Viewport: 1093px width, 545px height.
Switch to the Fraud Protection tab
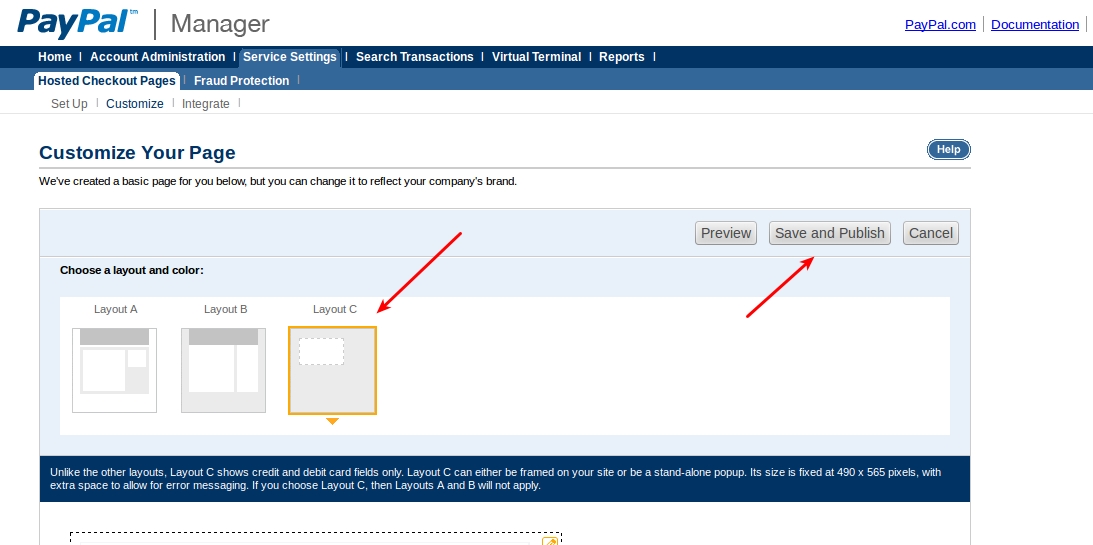[x=241, y=81]
